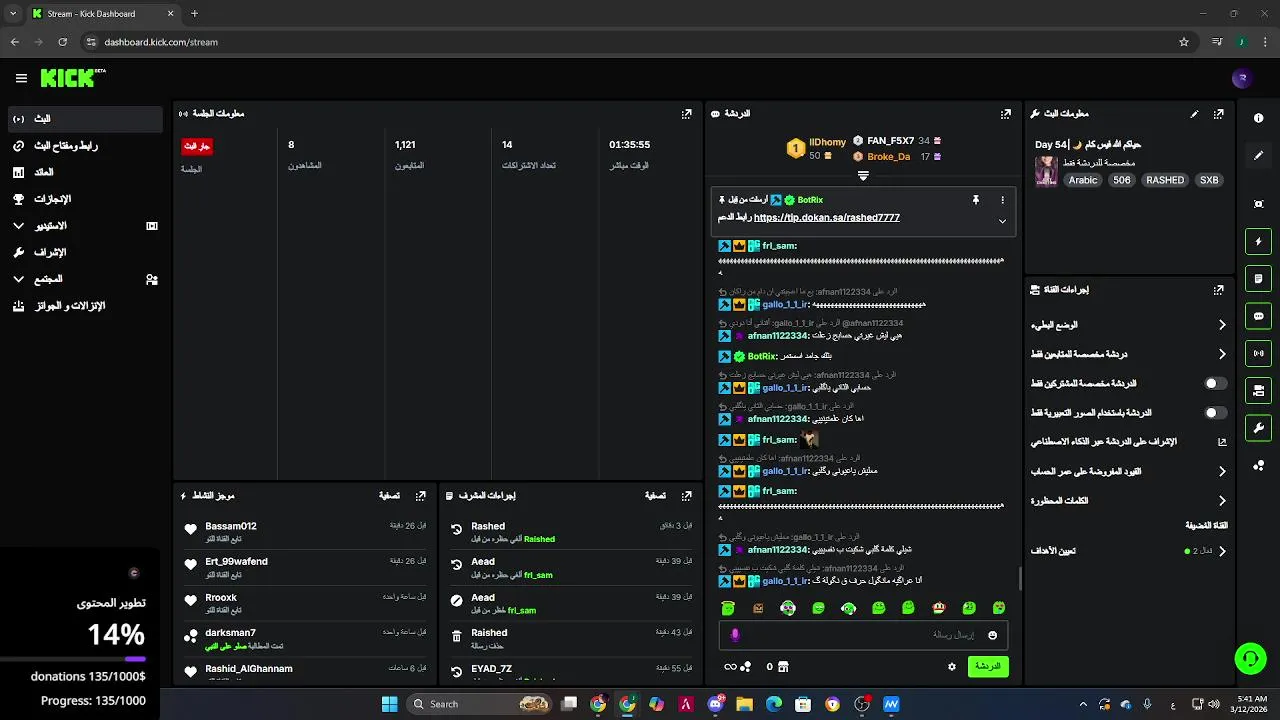The height and width of the screenshot is (720, 1280).
Task: Pop out the Channel actions panel
Action: tap(1218, 290)
